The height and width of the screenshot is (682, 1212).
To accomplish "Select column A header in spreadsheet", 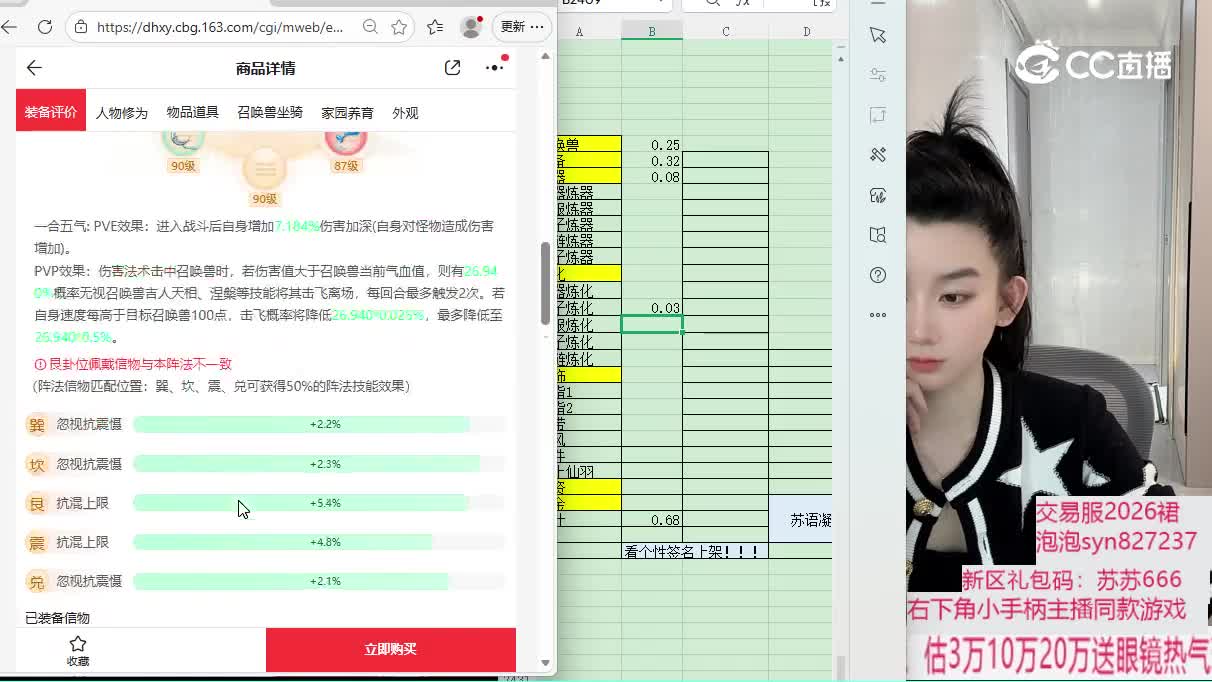I will (579, 32).
